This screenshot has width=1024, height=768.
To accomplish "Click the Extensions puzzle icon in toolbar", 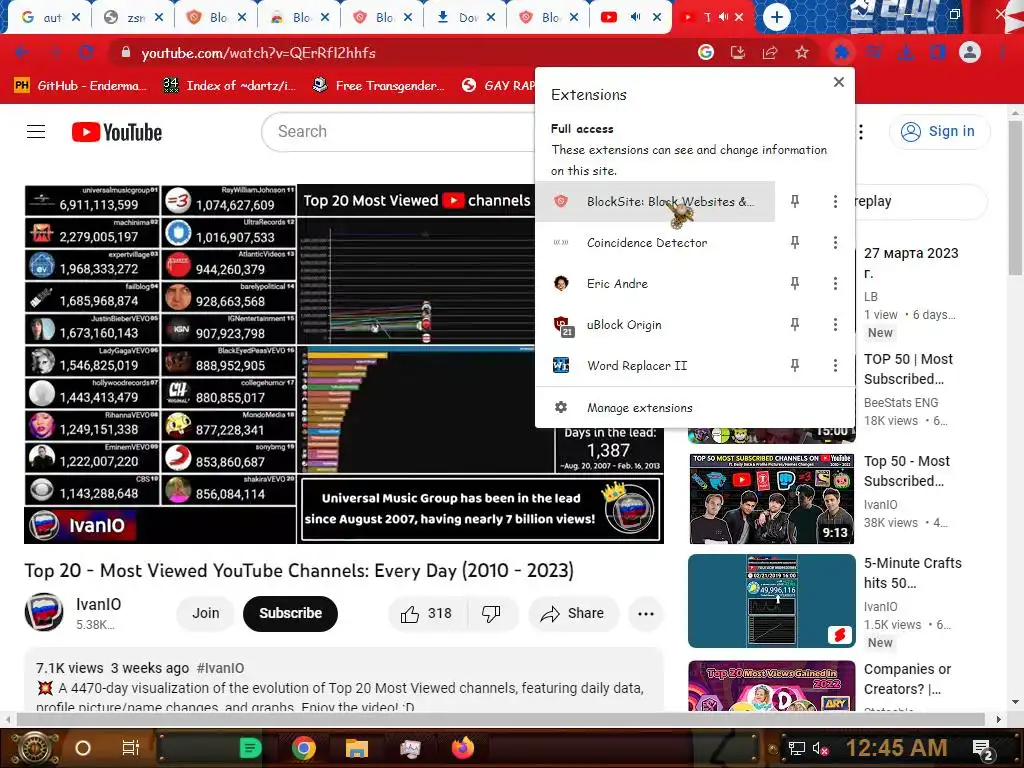I will tap(841, 52).
